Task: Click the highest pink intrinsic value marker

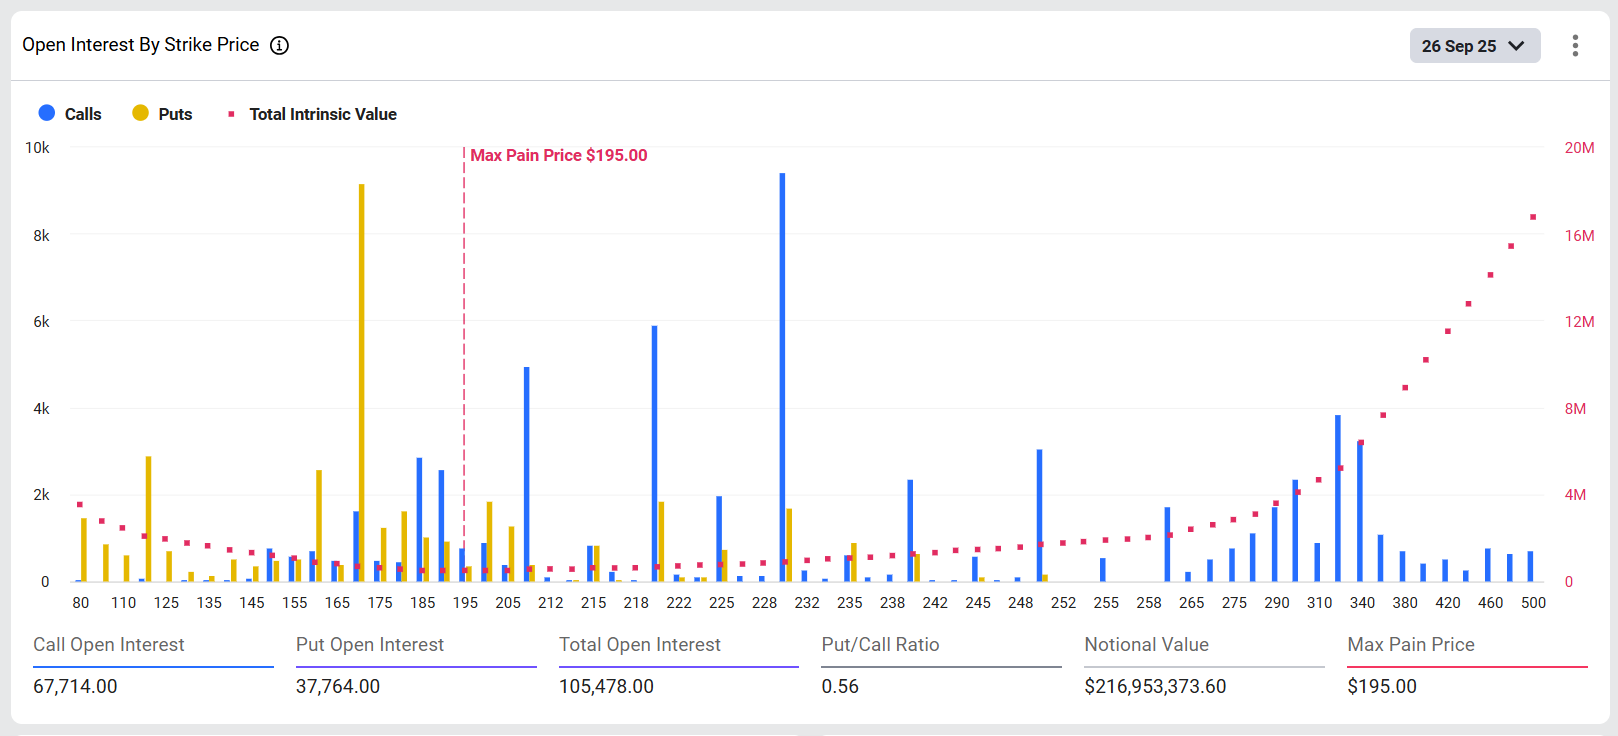Action: pyautogui.click(x=1533, y=217)
